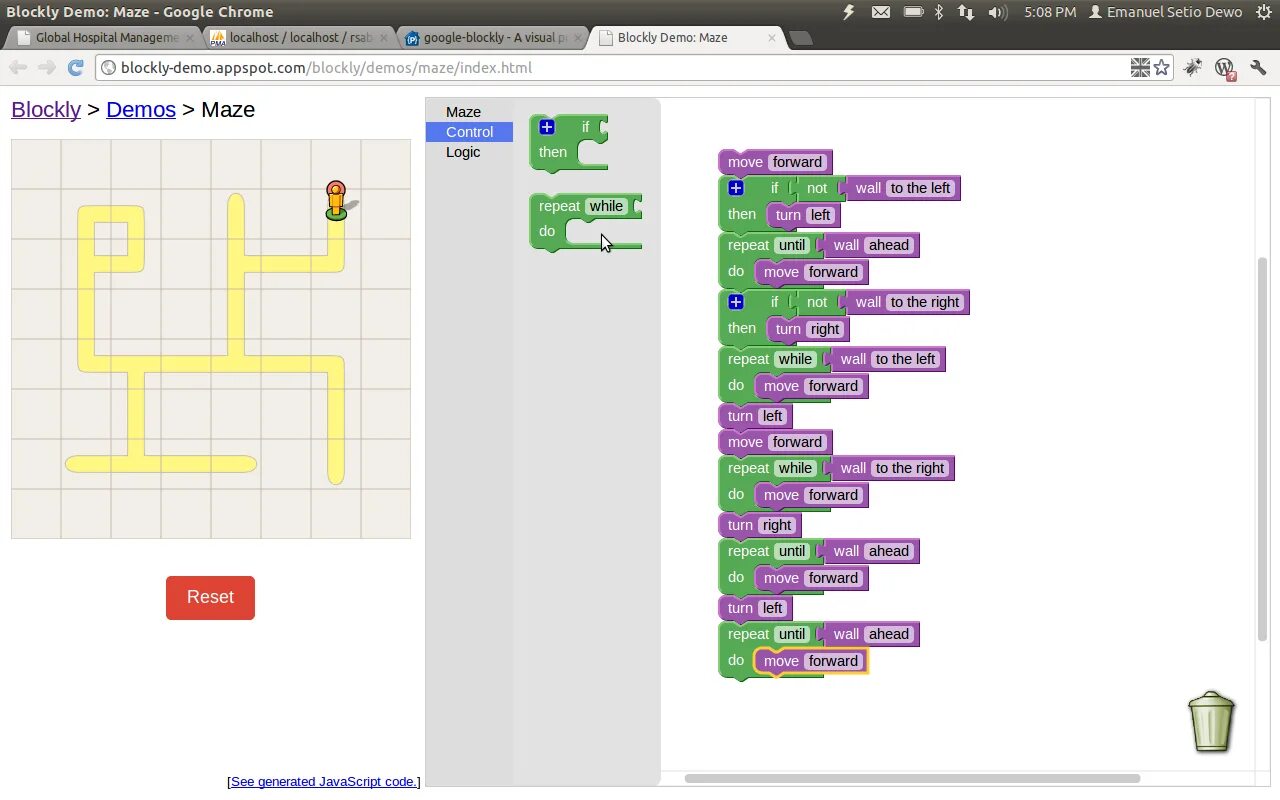Screen dimensions: 1280x800
Task: Open the bug extension icon
Action: click(x=1193, y=67)
